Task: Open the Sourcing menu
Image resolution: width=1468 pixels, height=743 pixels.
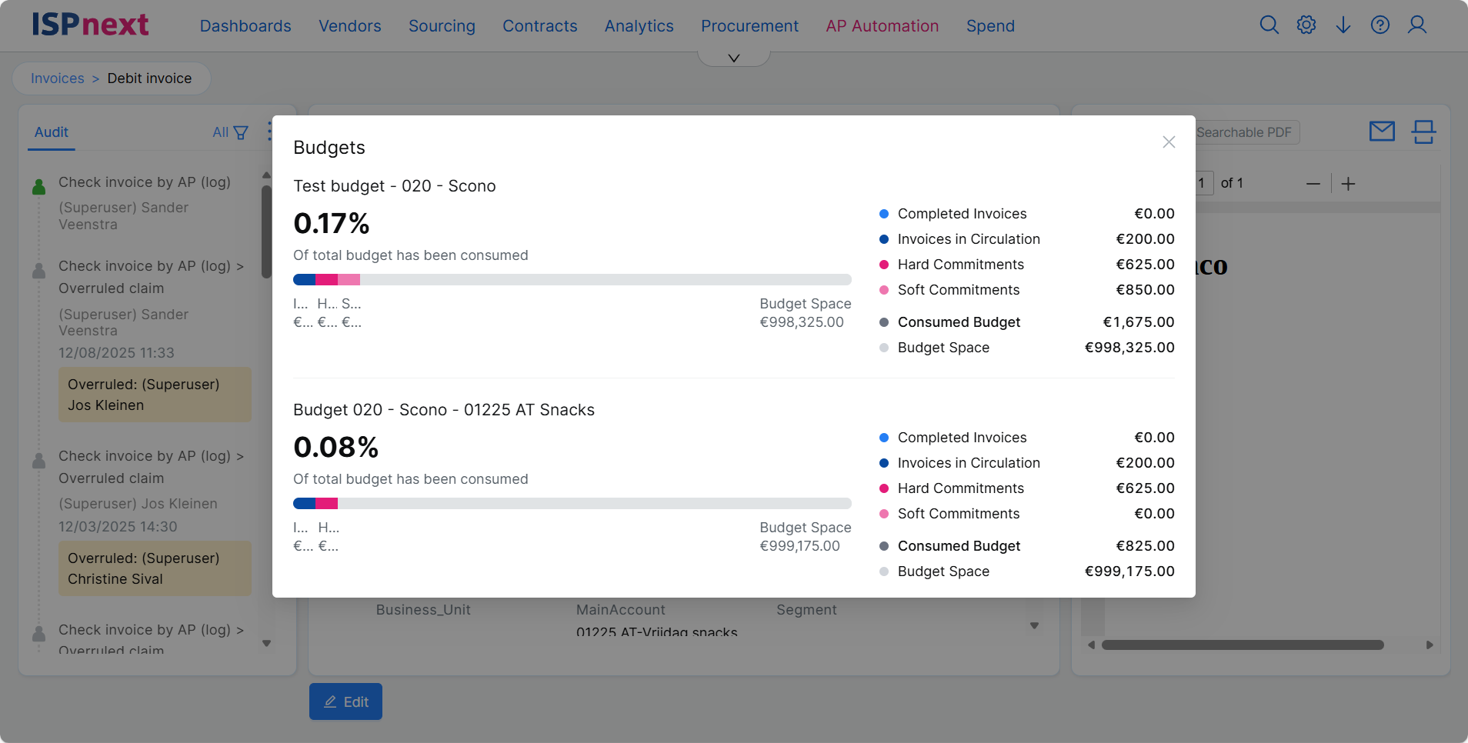Action: pos(442,26)
